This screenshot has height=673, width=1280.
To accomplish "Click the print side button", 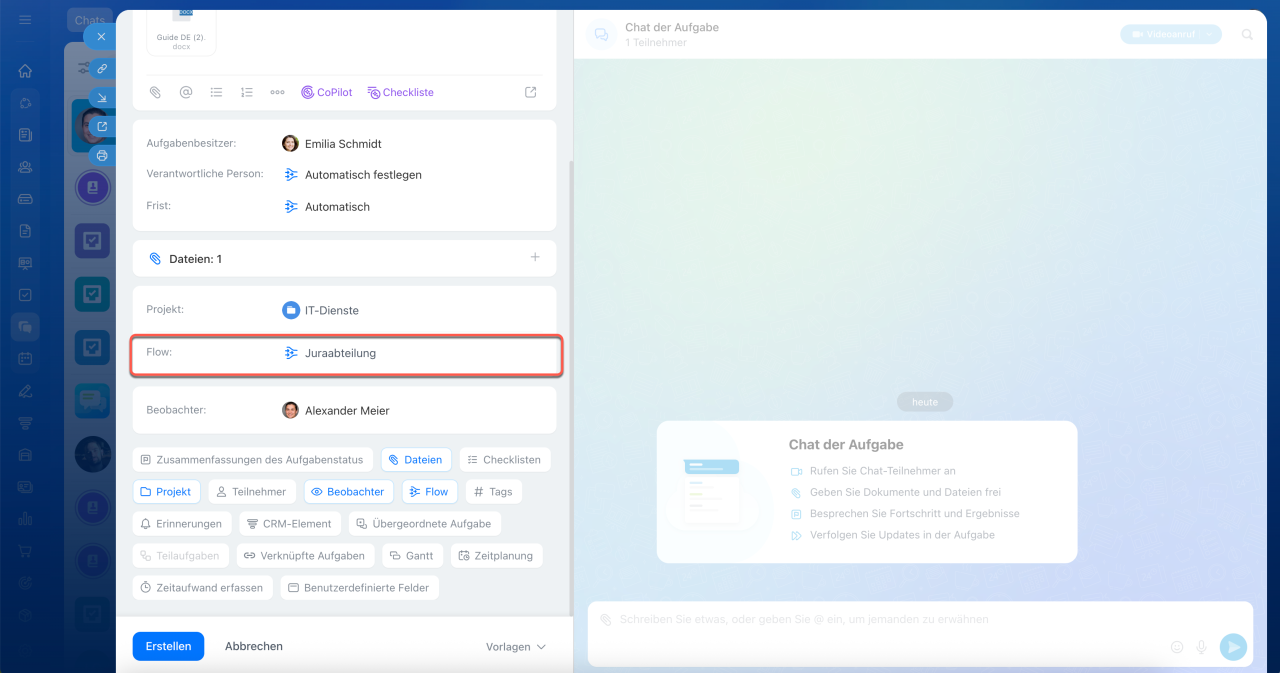I will click(x=102, y=156).
